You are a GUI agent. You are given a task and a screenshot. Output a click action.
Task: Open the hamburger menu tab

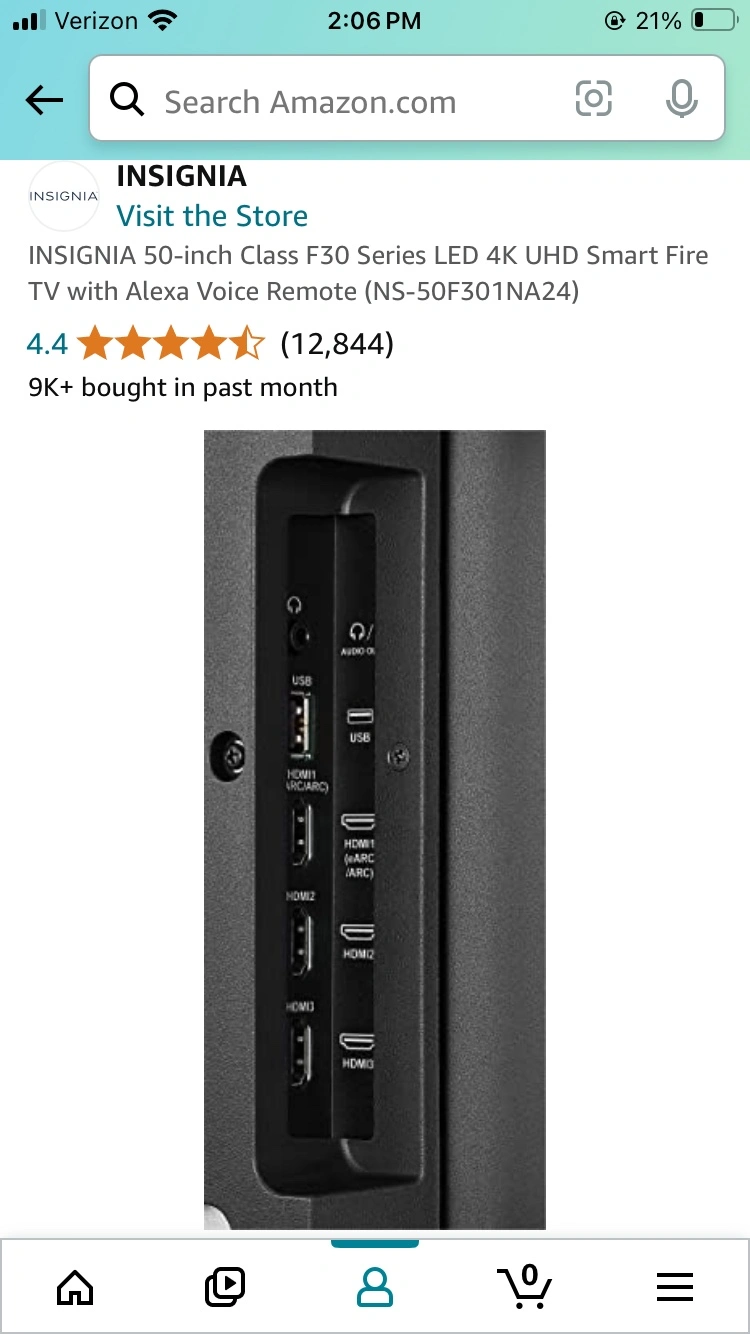point(675,1287)
